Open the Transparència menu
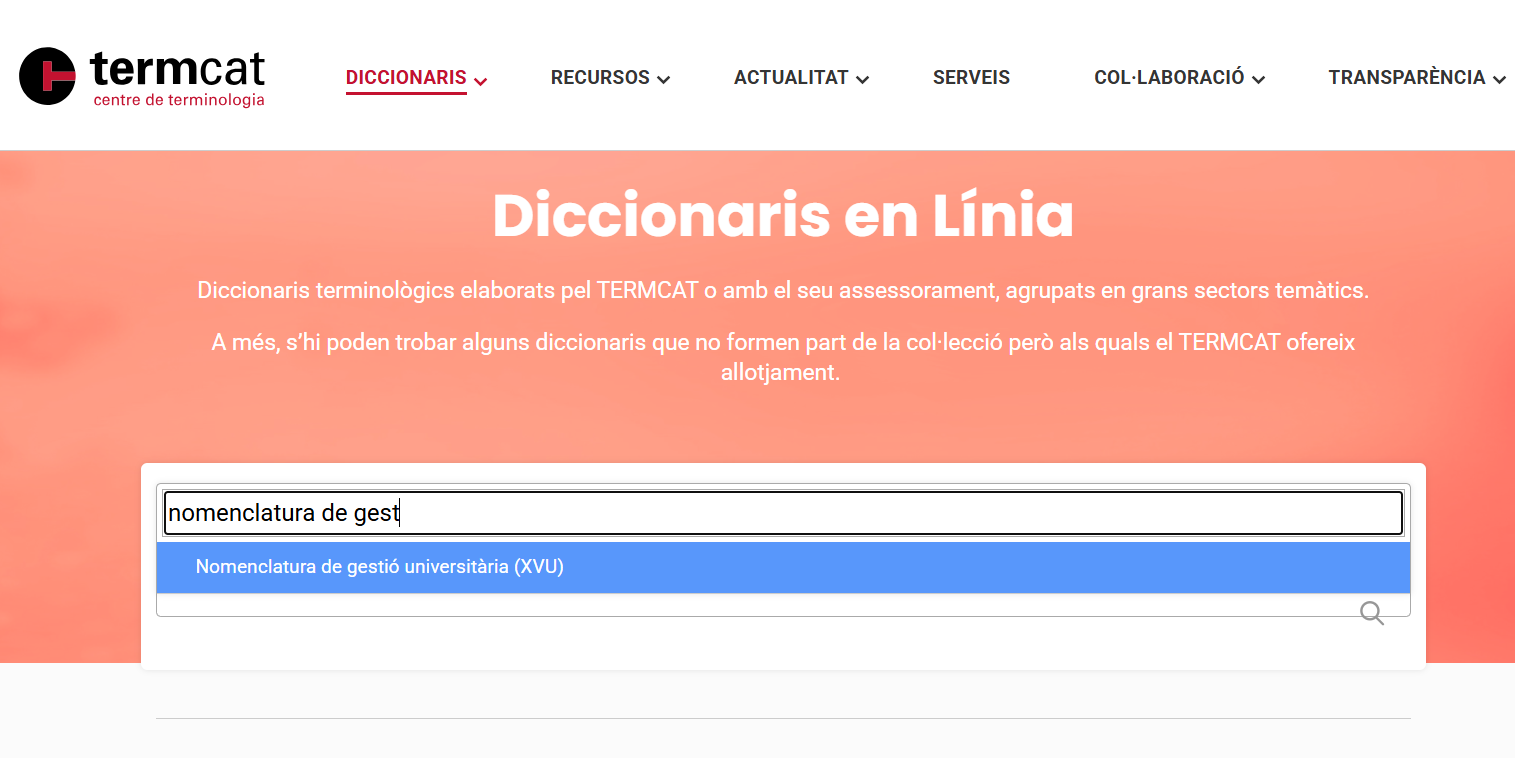The image size is (1515, 758). tap(1406, 78)
